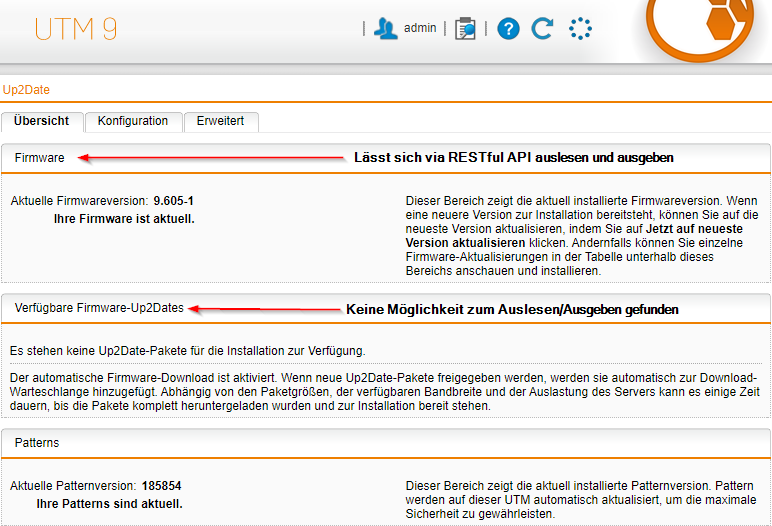The image size is (772, 526).
Task: Click the dotted circle activity icon
Action: tap(580, 29)
